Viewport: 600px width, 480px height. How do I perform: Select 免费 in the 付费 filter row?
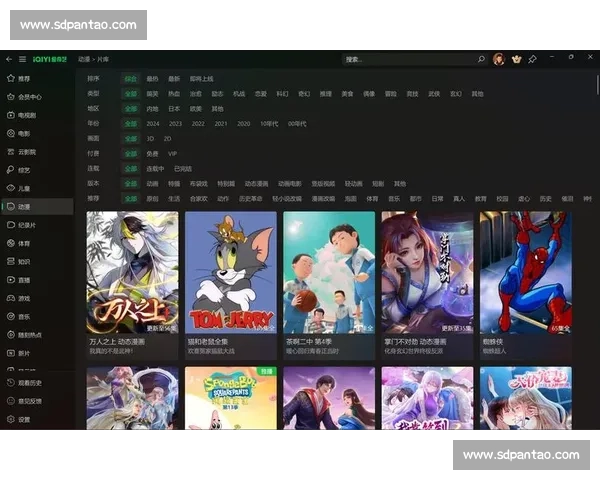[152, 154]
